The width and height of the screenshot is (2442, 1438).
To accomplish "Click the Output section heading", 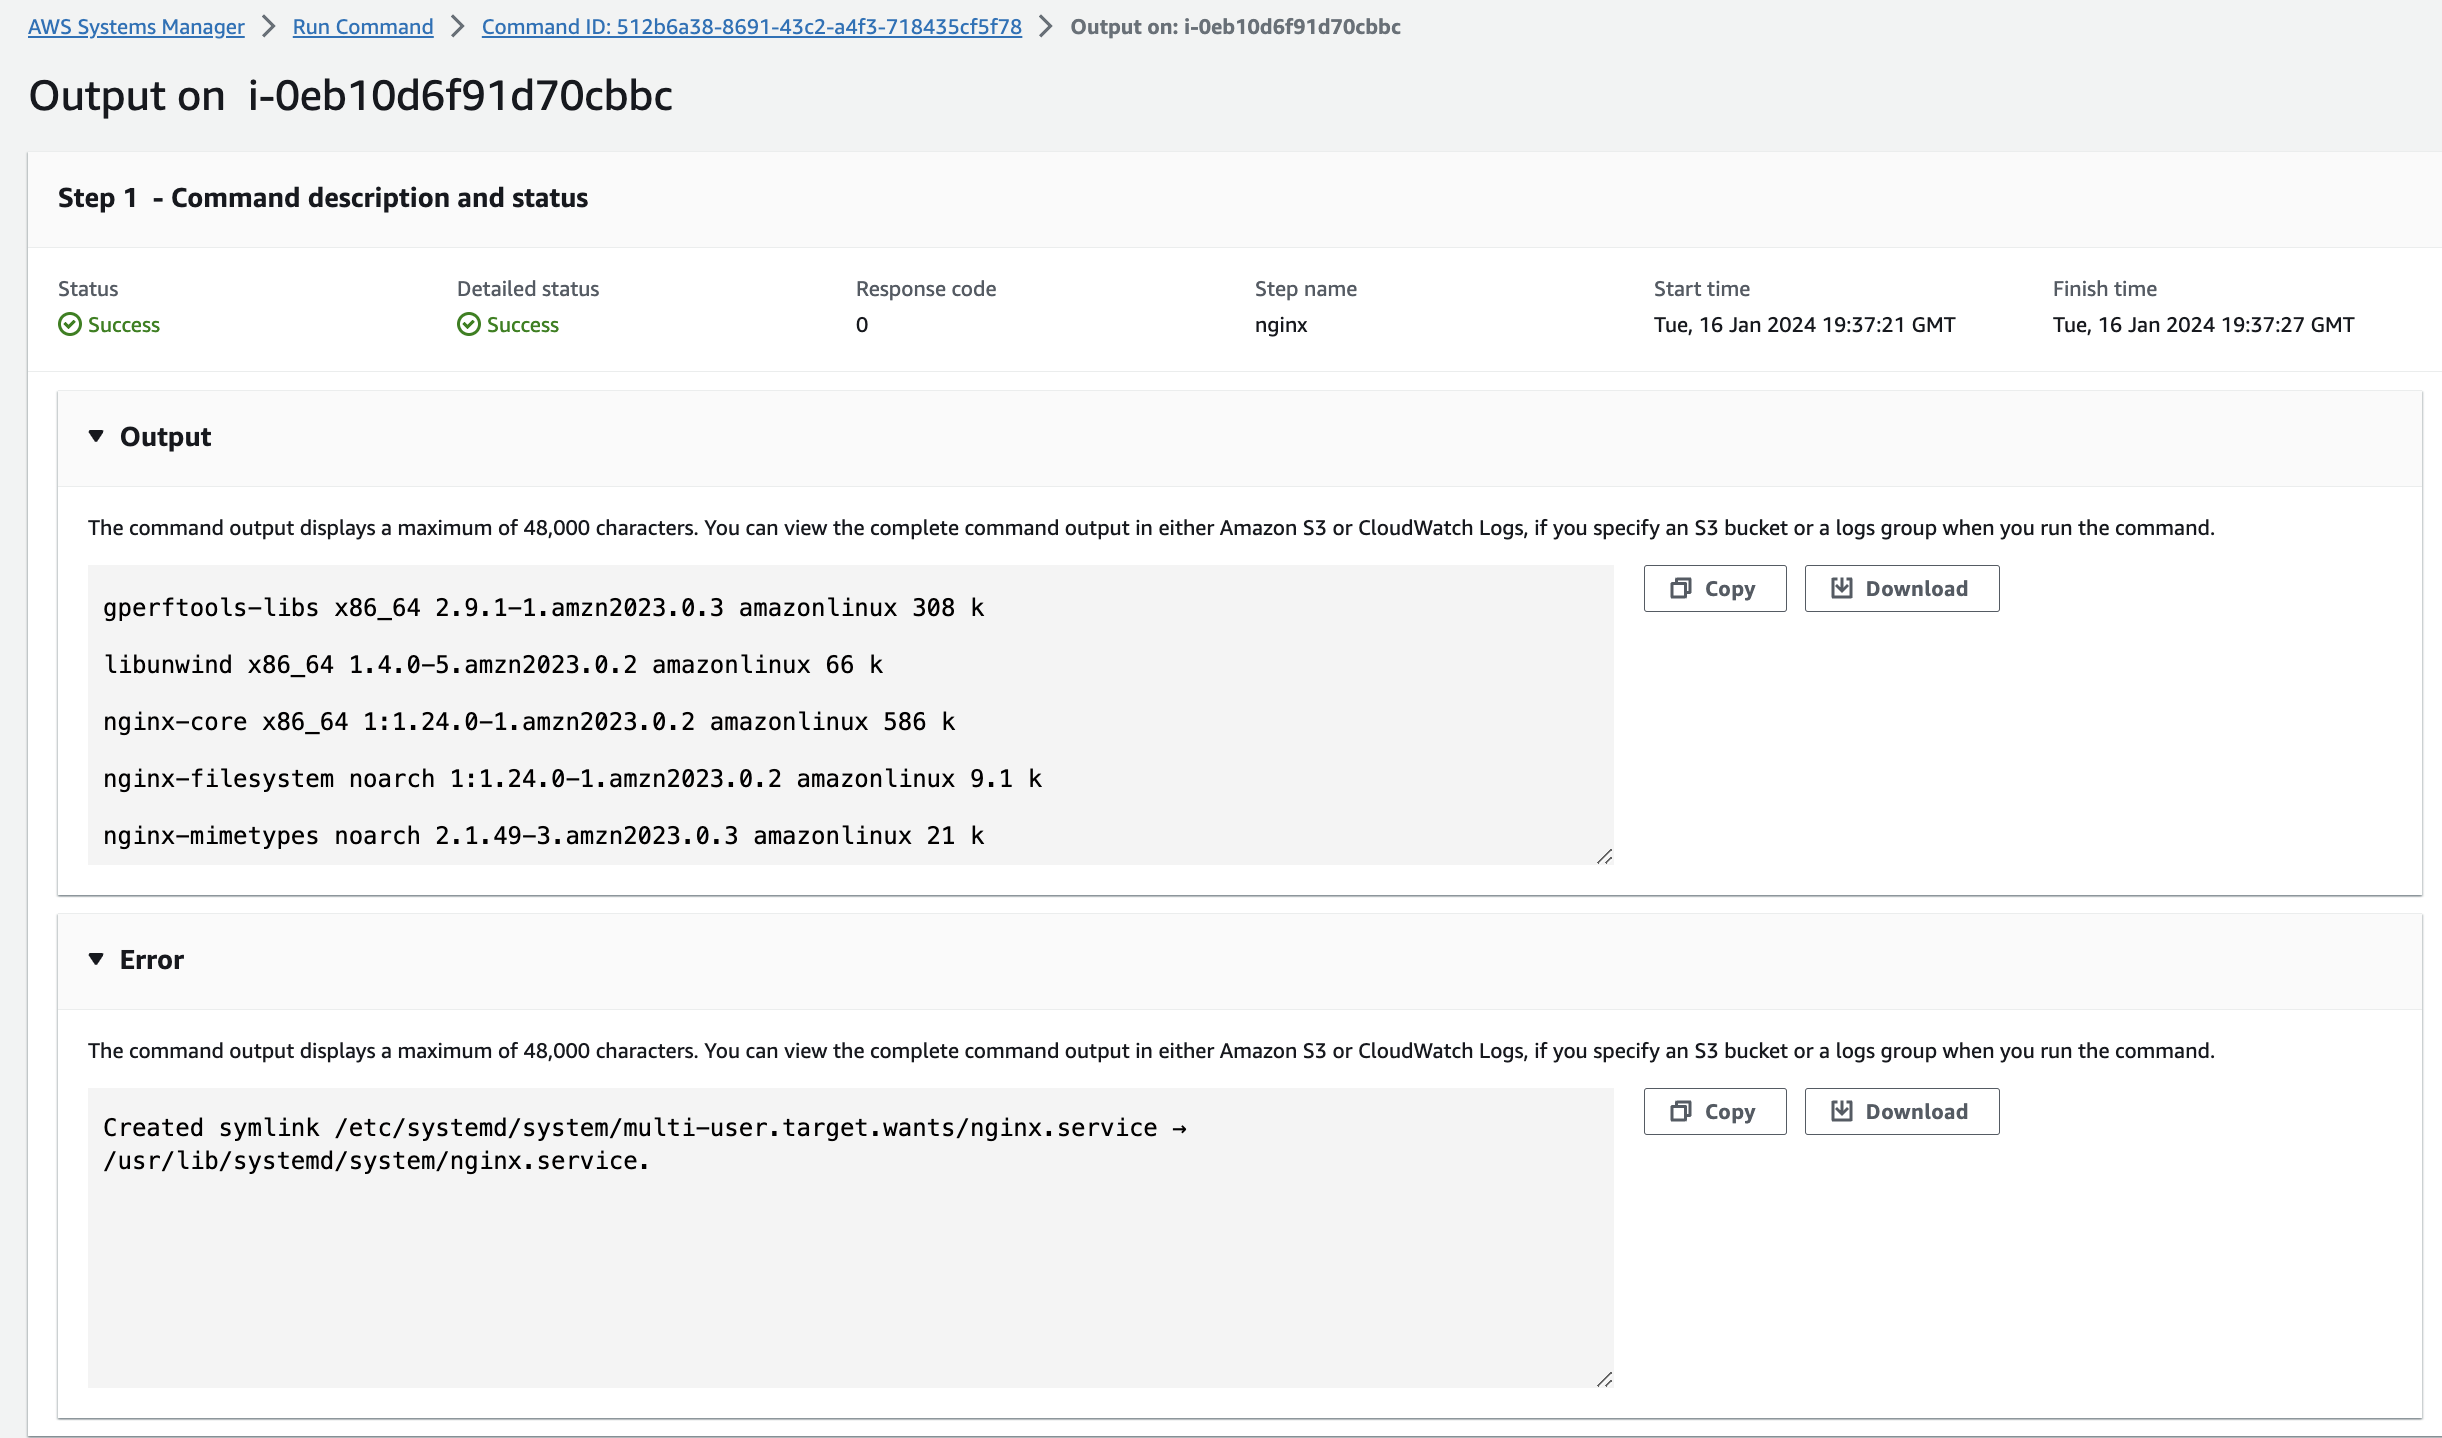I will click(x=165, y=437).
